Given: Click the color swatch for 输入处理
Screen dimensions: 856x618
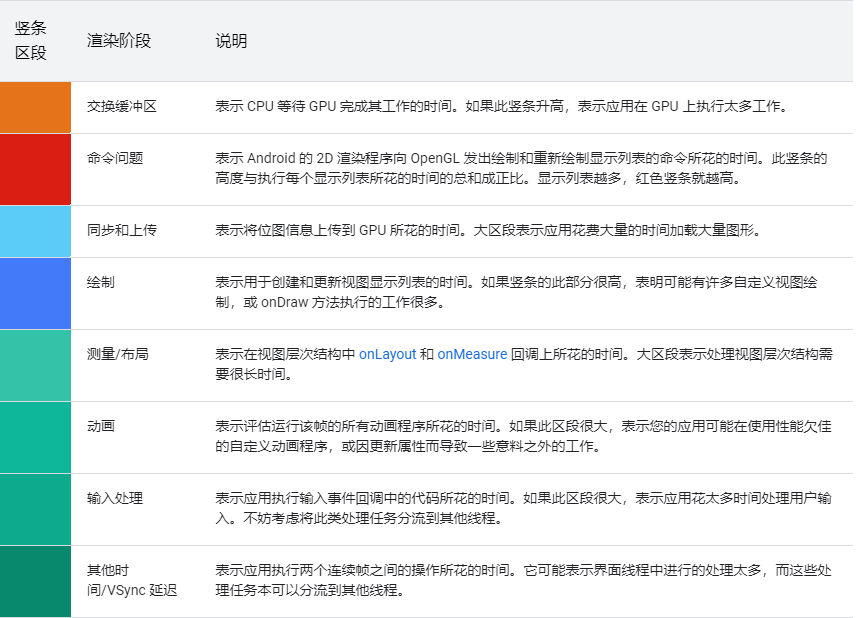Looking at the screenshot, I should click(x=35, y=509).
